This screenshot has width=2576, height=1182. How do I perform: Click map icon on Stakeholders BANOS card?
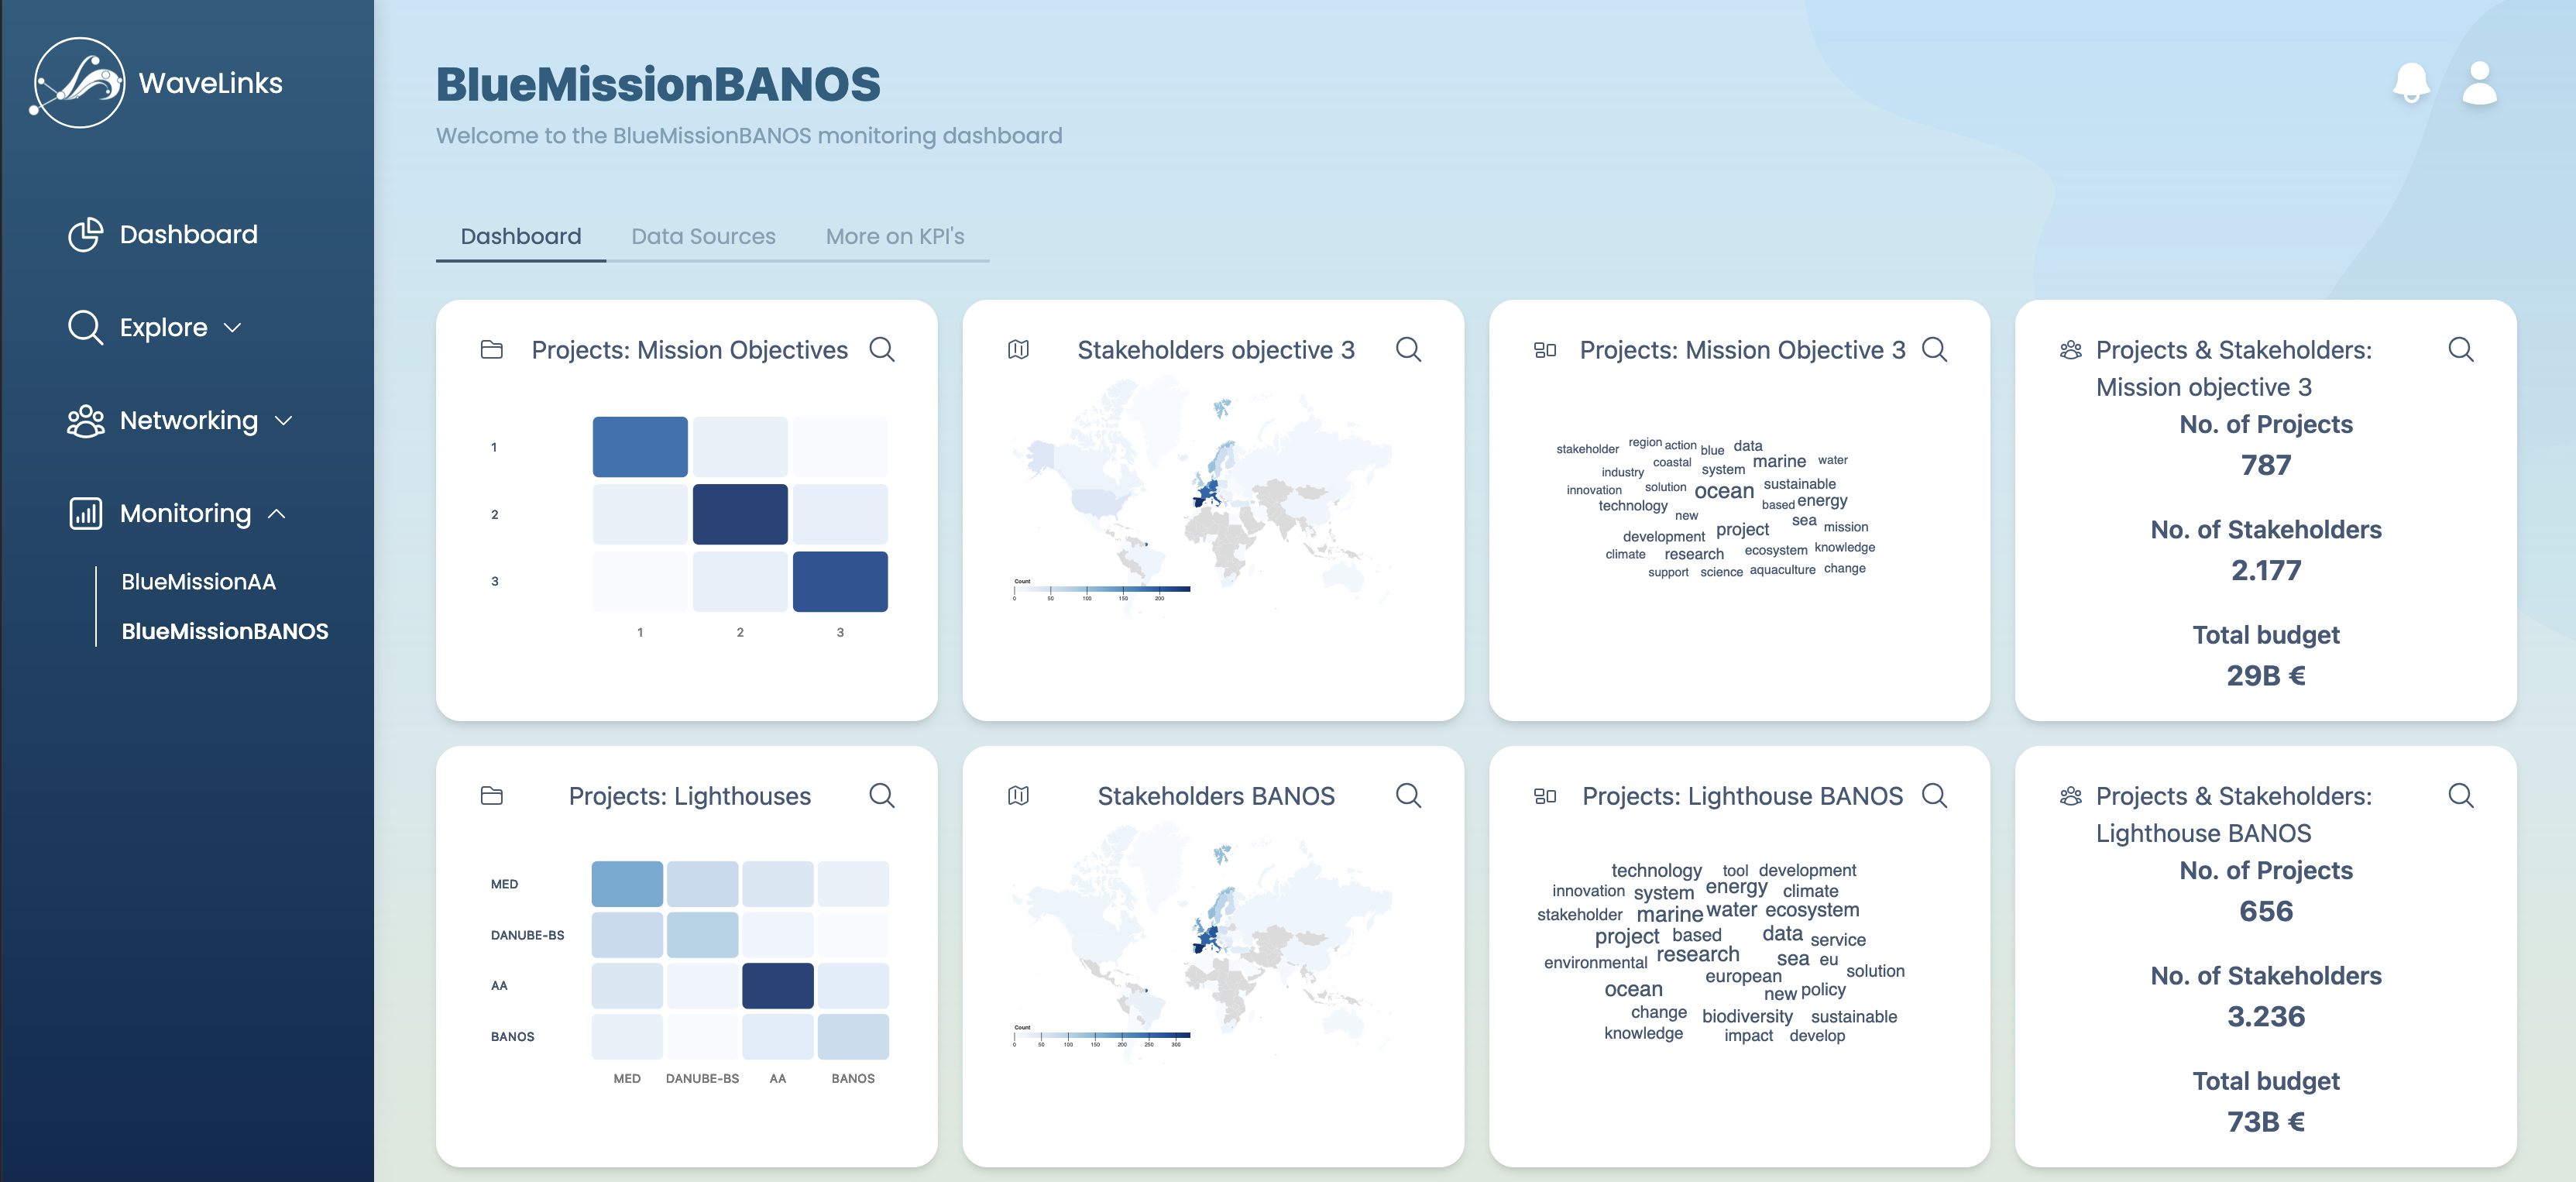[x=1018, y=796]
